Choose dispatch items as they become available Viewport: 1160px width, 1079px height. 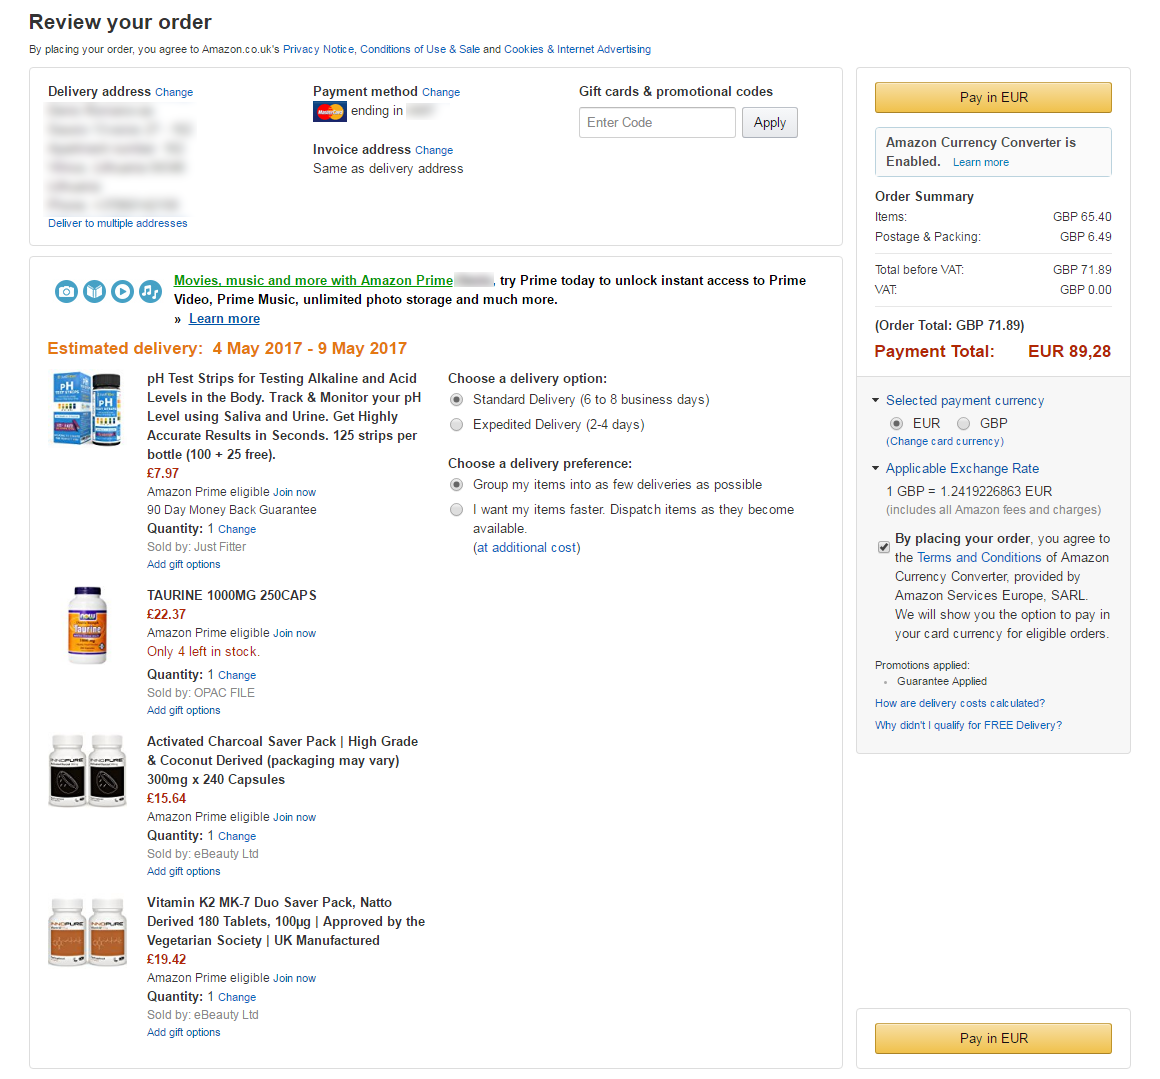456,510
